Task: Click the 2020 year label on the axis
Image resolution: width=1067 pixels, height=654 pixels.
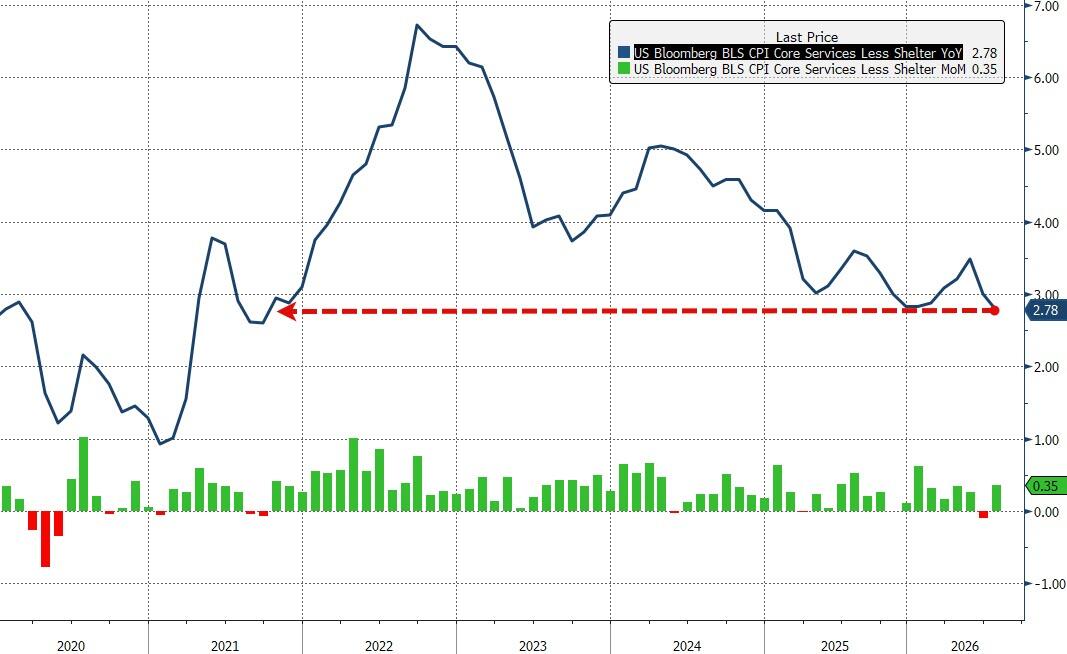Action: (71, 645)
